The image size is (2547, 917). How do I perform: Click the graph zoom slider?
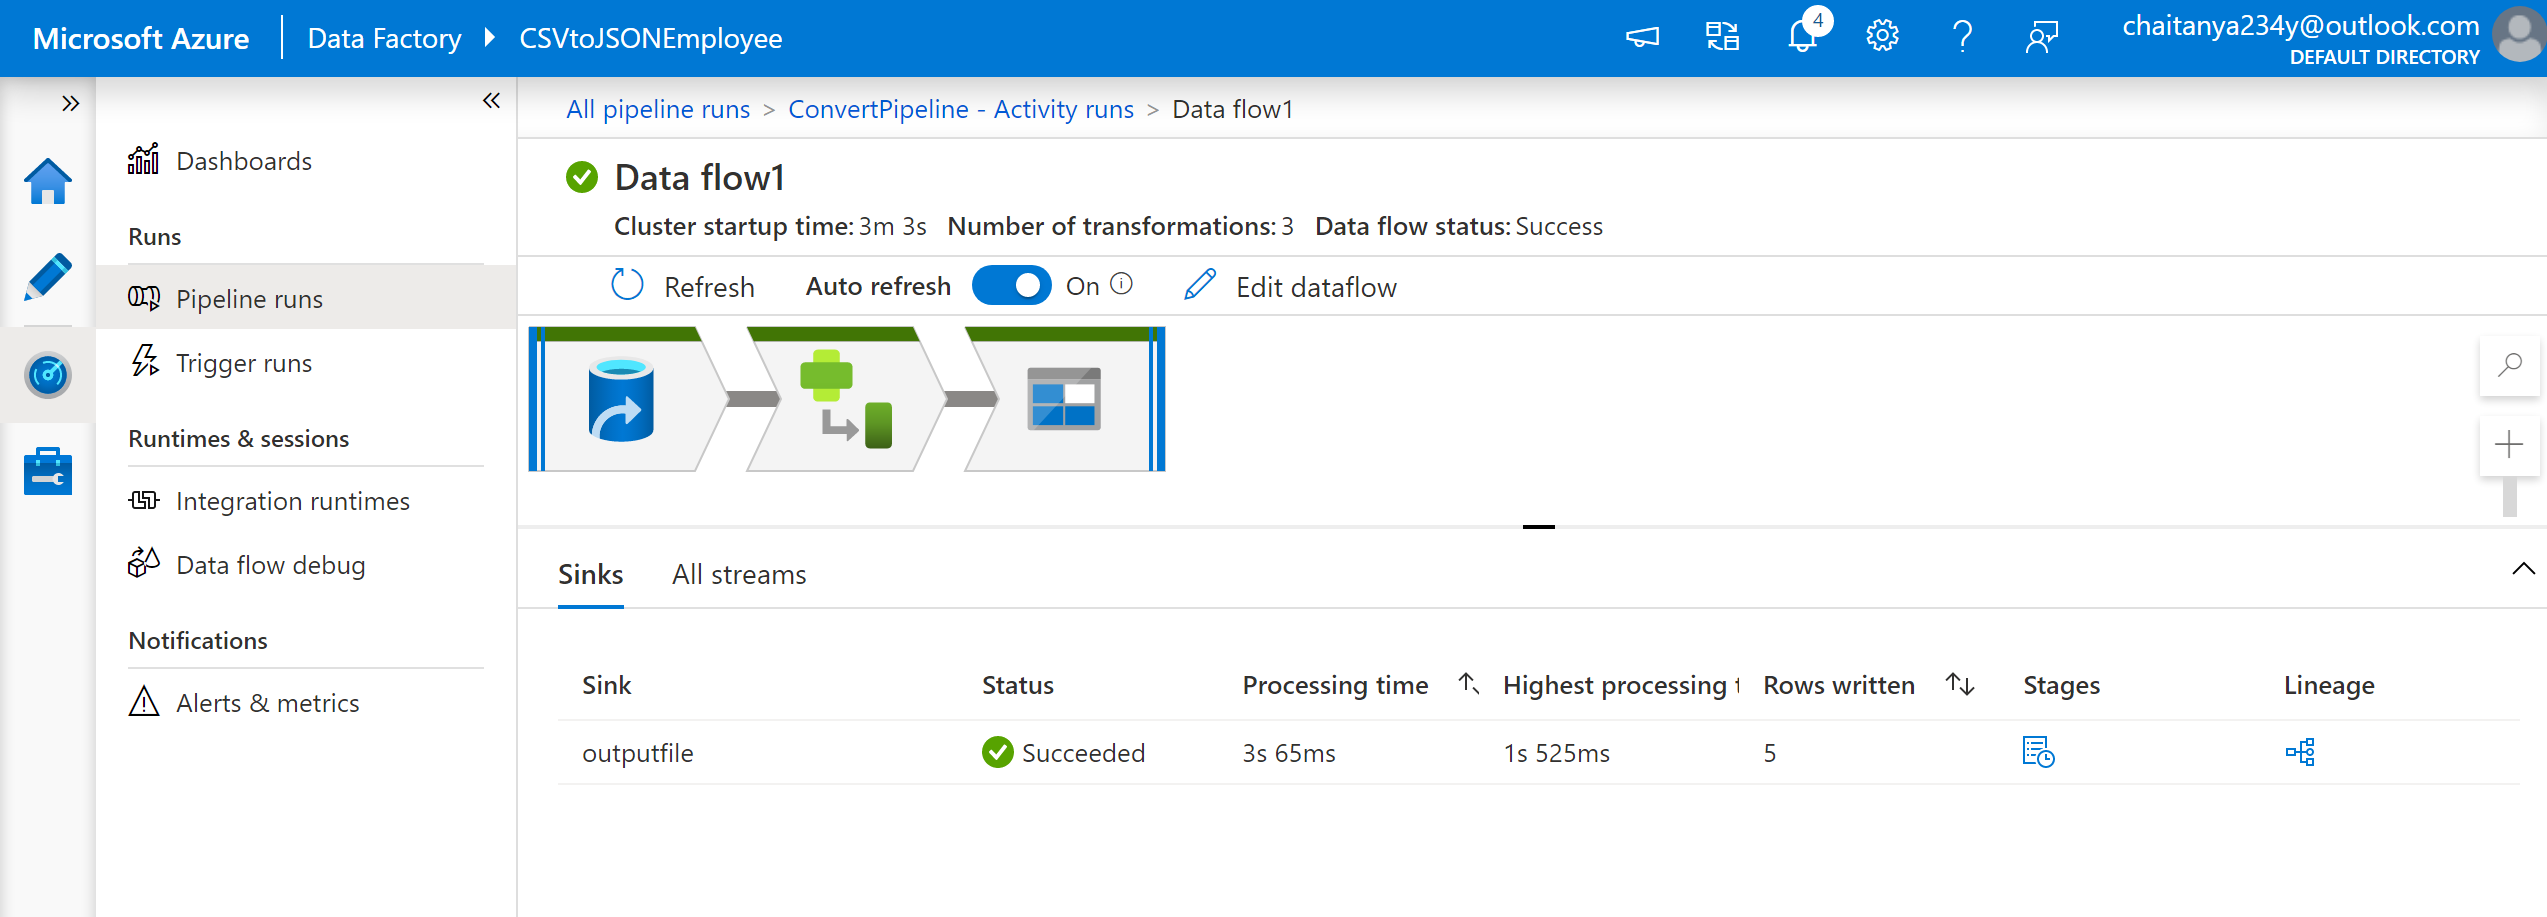[2509, 497]
